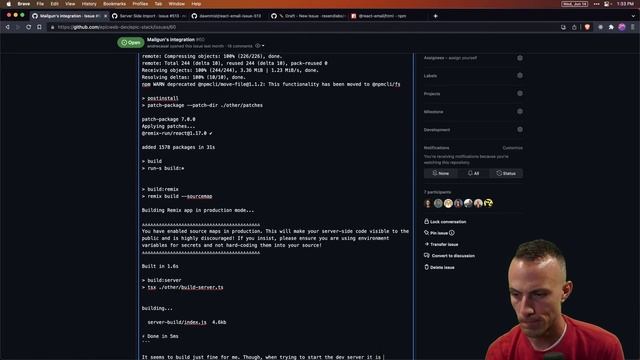Open the Edit menu

tap(54, 4)
